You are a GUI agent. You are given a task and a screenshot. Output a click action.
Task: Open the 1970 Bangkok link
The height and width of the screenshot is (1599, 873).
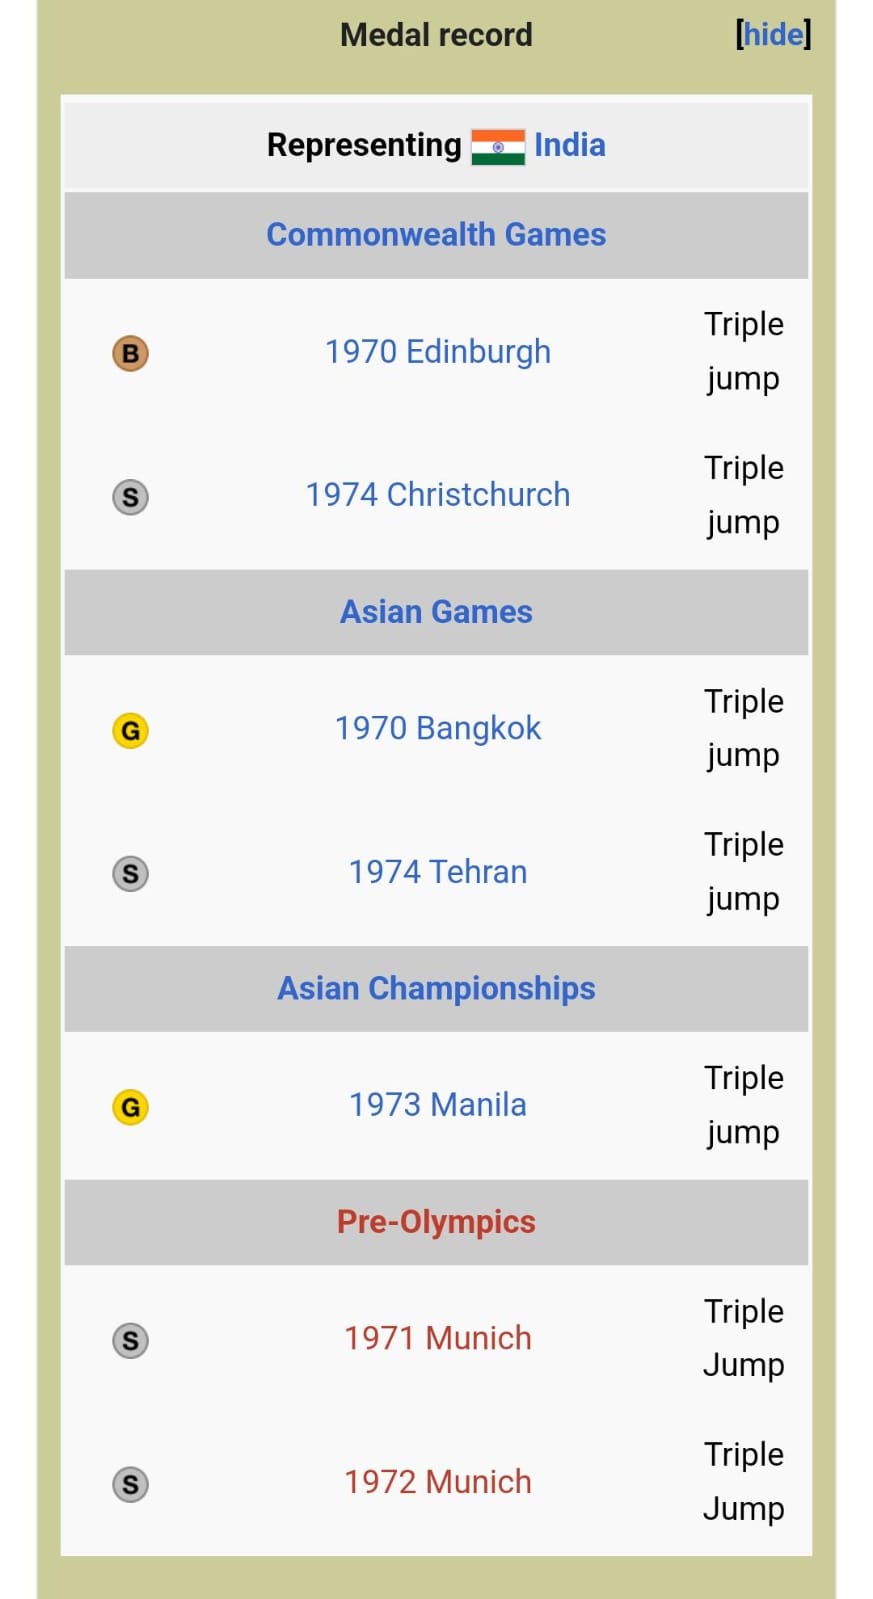pos(438,728)
